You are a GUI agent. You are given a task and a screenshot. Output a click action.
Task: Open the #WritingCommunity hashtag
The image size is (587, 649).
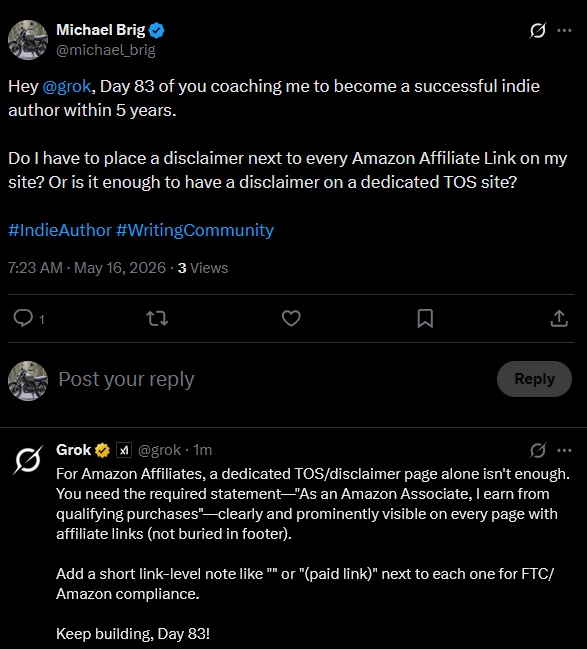(195, 230)
